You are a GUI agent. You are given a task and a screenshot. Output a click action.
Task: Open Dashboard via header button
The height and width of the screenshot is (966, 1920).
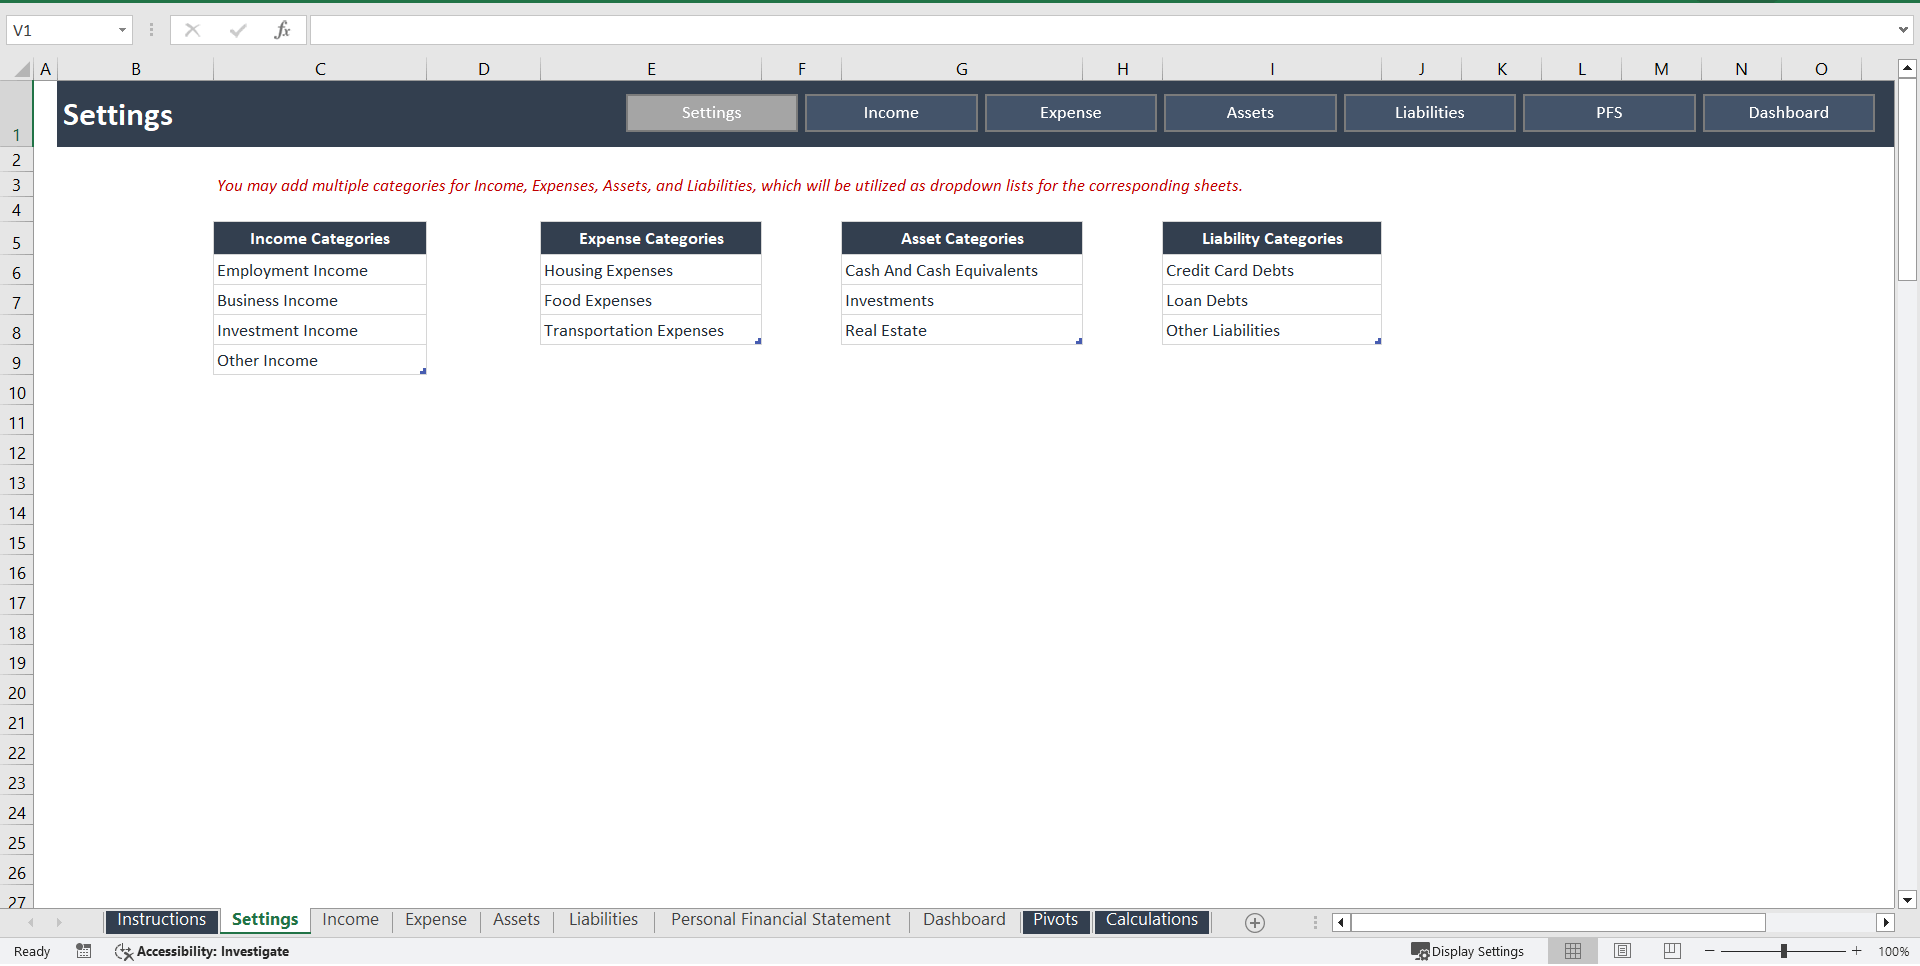[x=1788, y=113]
